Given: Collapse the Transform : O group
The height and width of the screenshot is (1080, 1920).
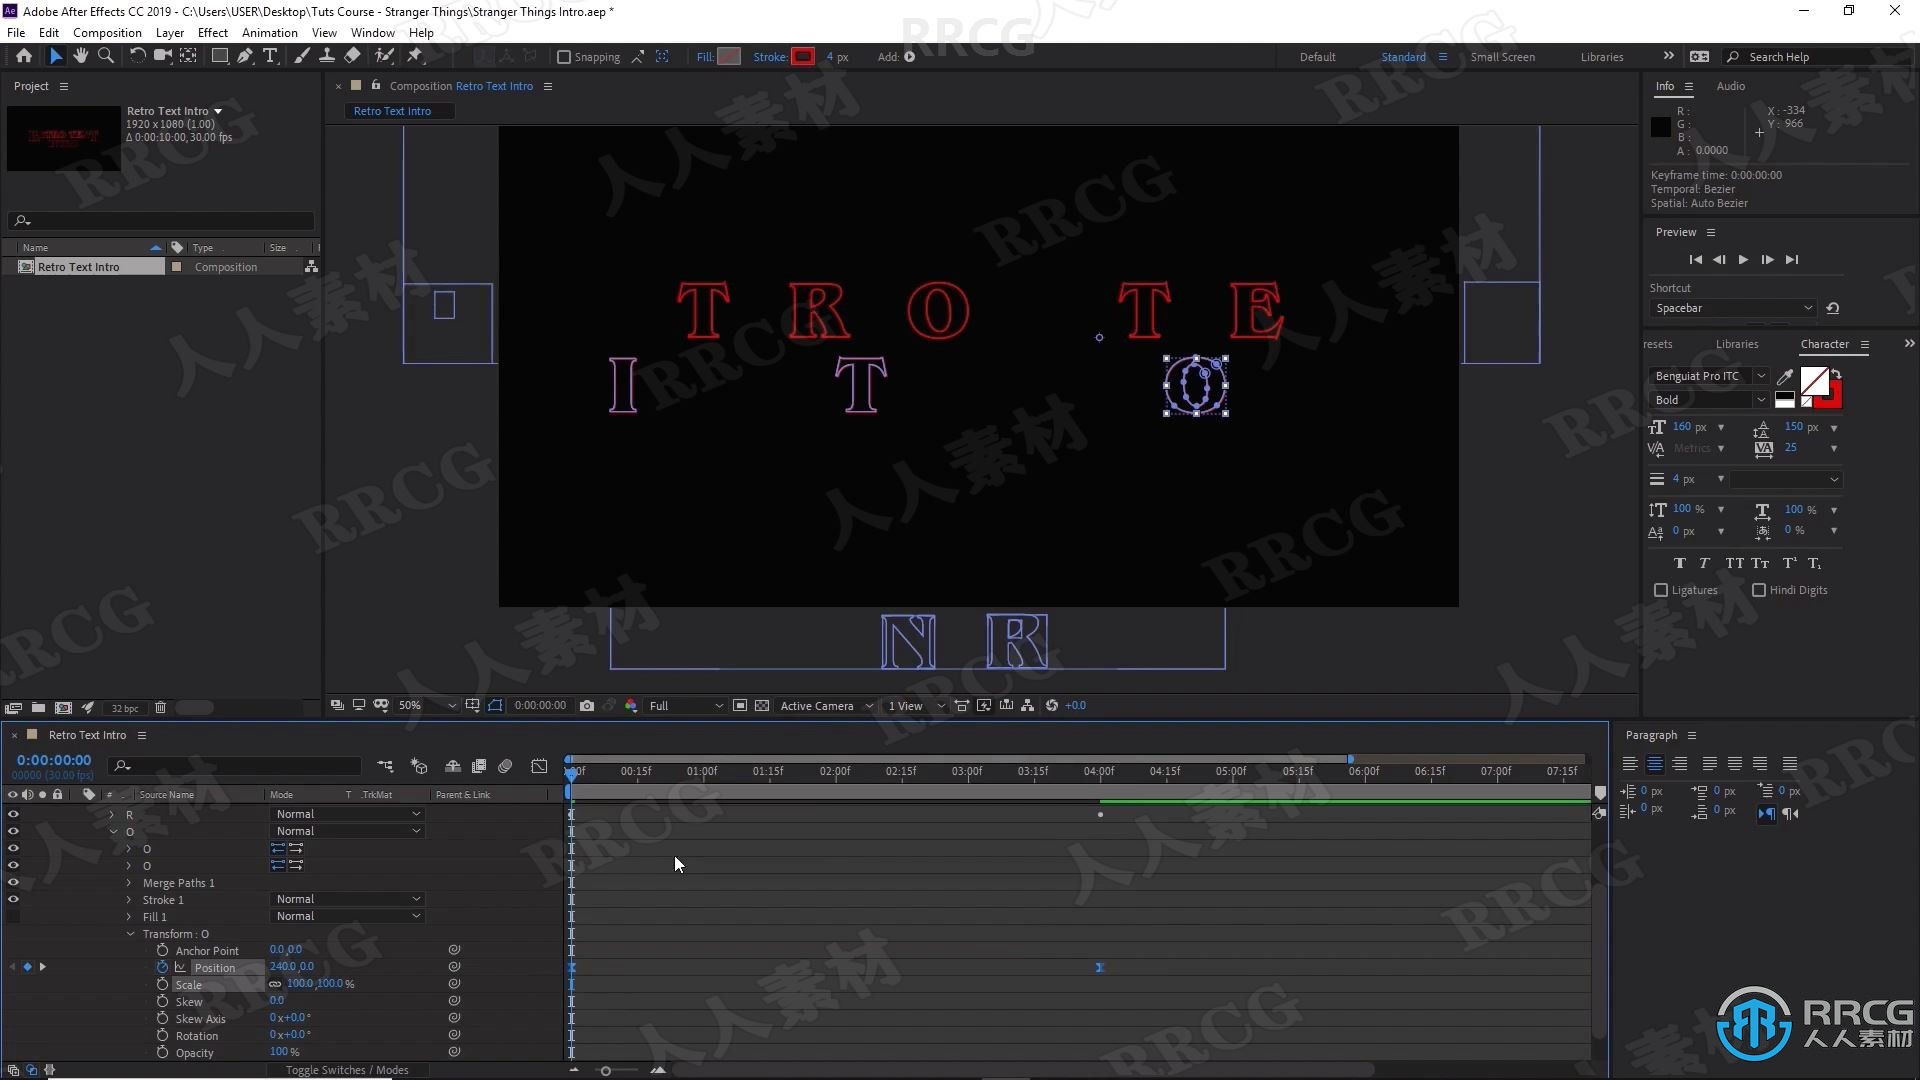Looking at the screenshot, I should tap(130, 933).
